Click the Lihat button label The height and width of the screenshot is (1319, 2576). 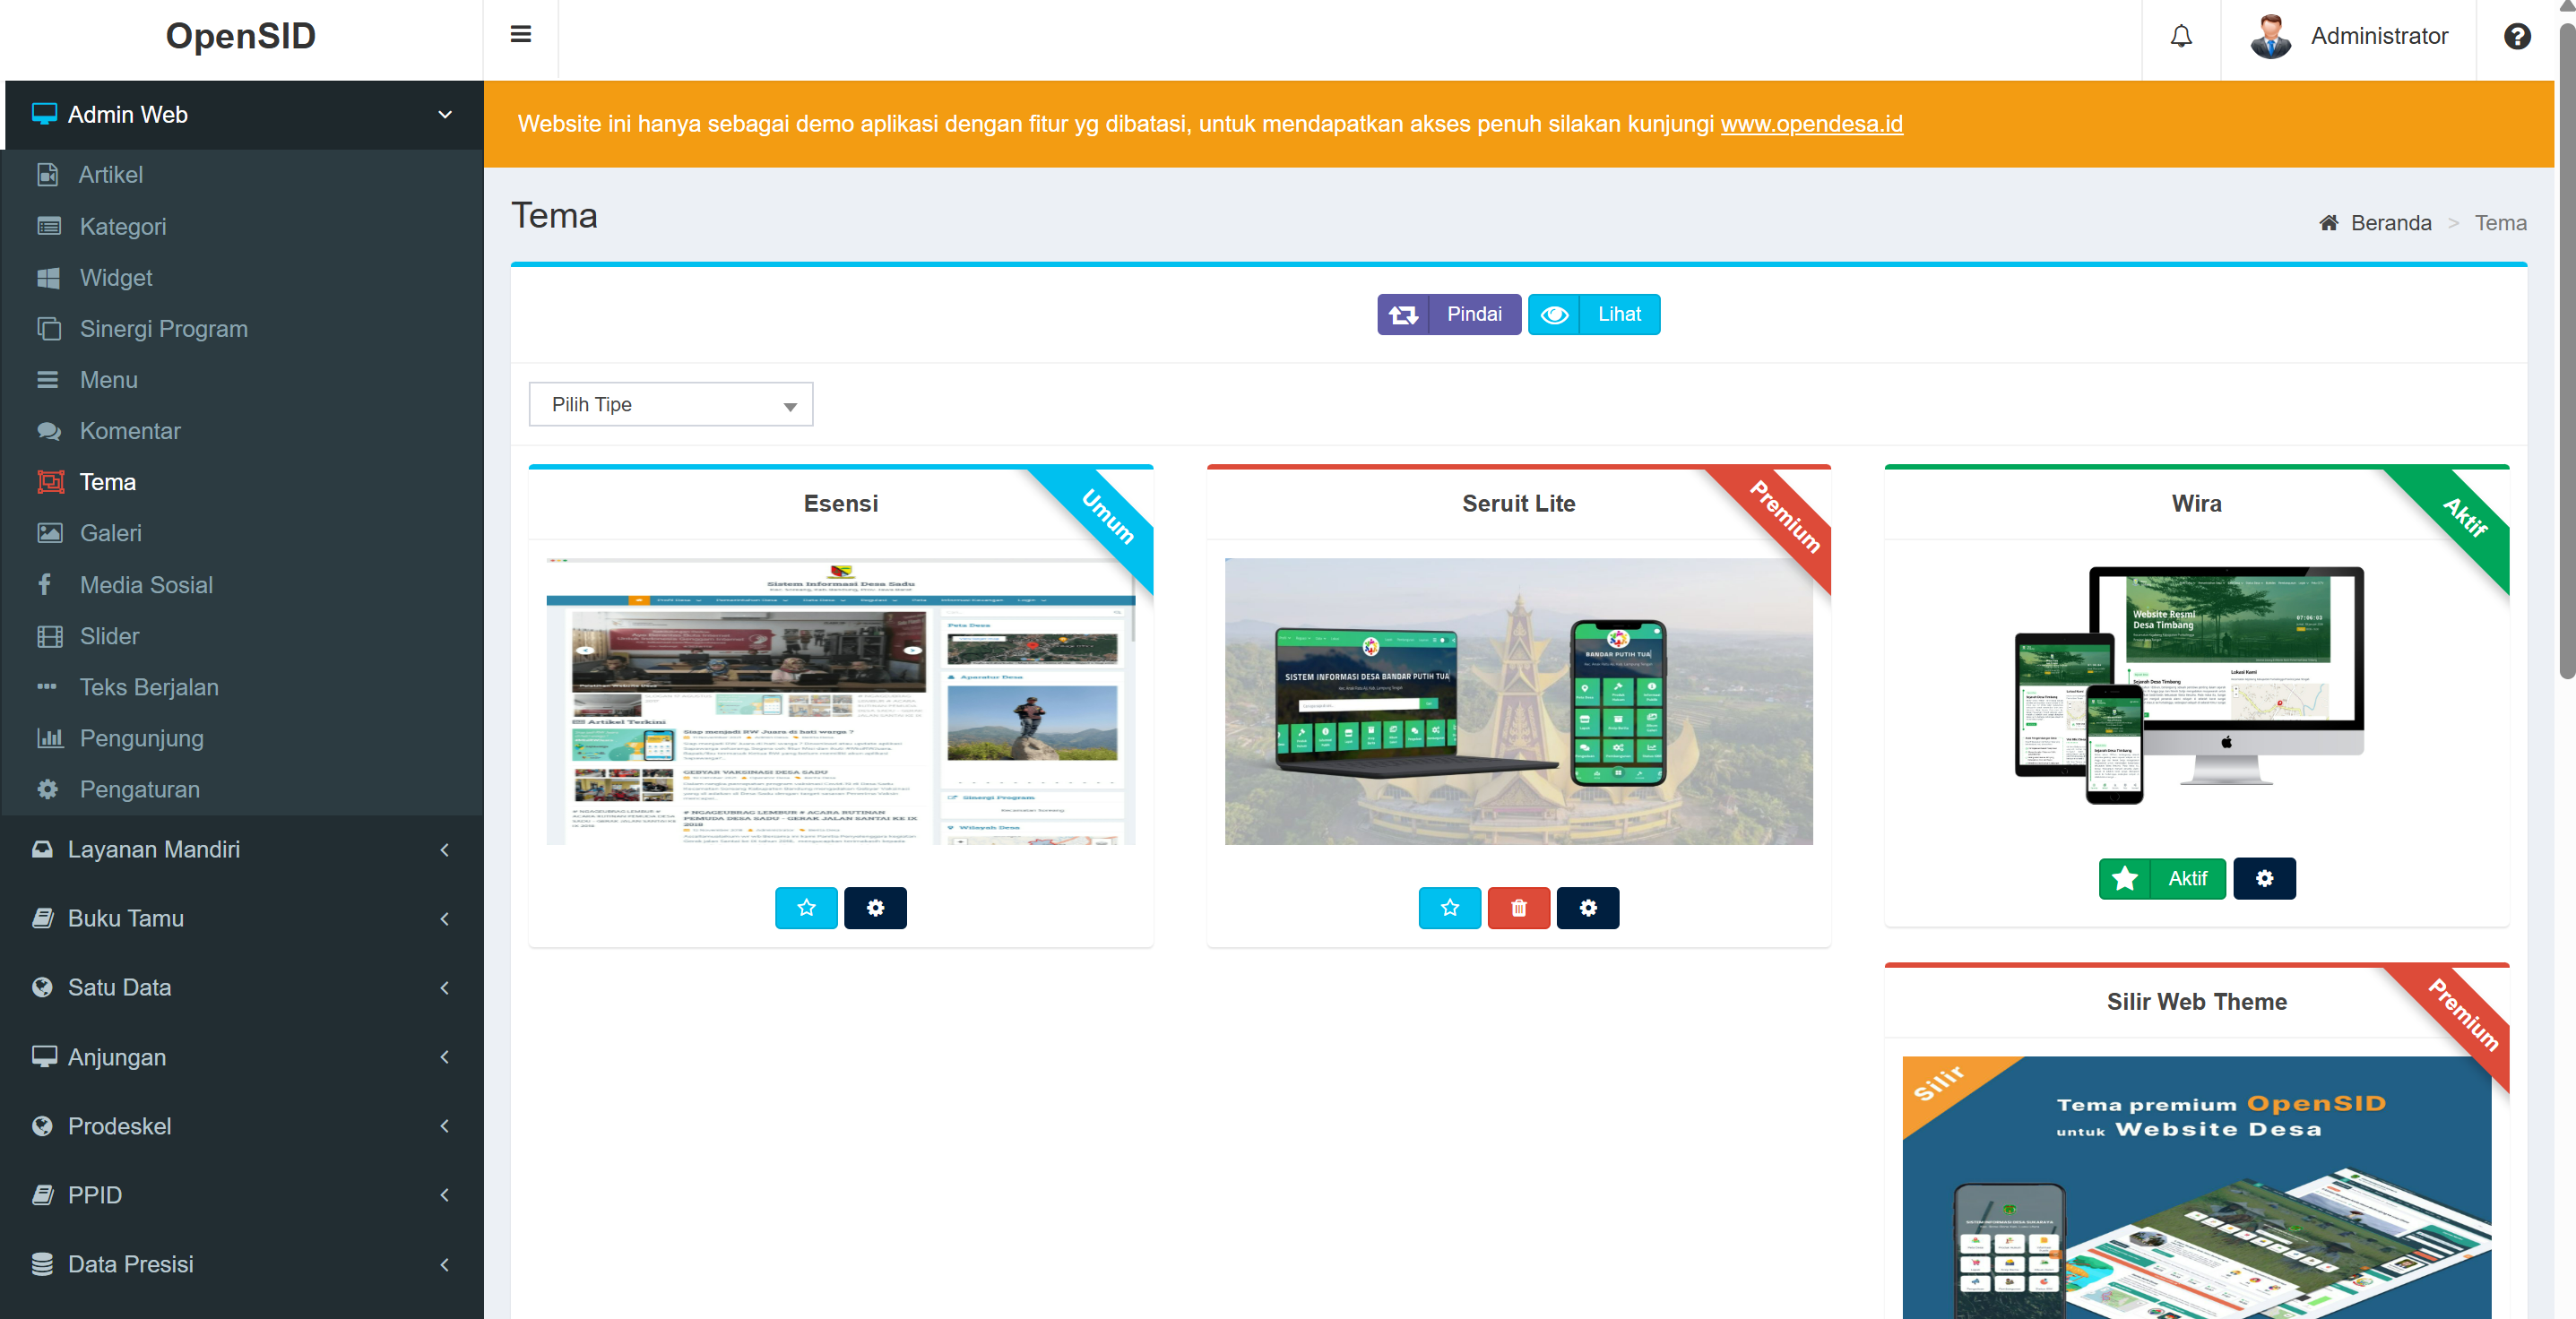click(1619, 314)
